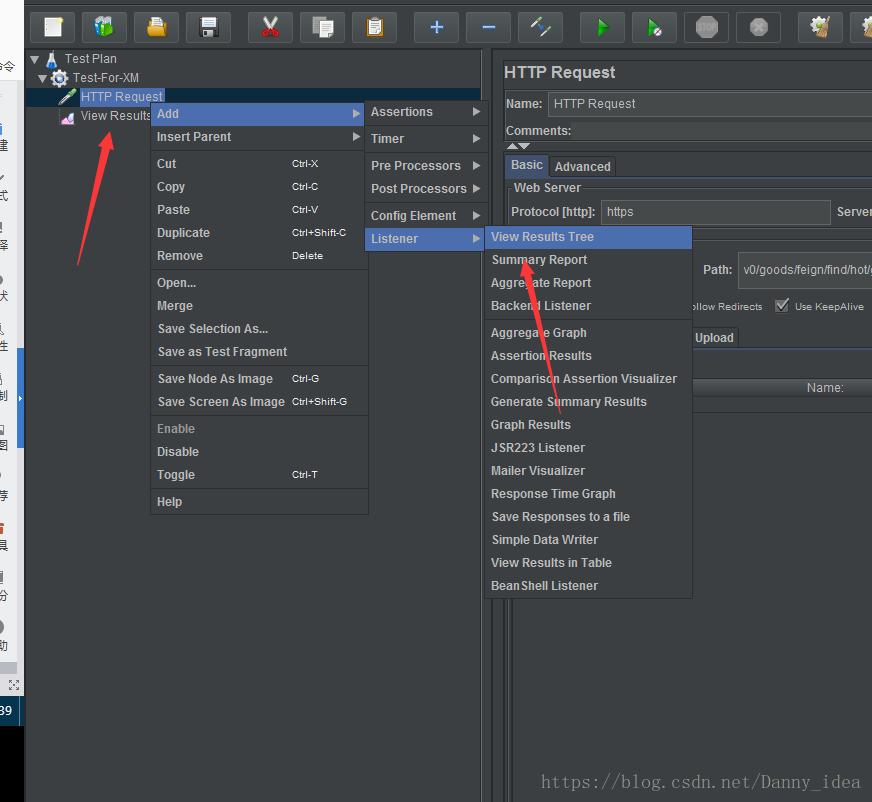Click the New test plan icon

pyautogui.click(x=52, y=27)
